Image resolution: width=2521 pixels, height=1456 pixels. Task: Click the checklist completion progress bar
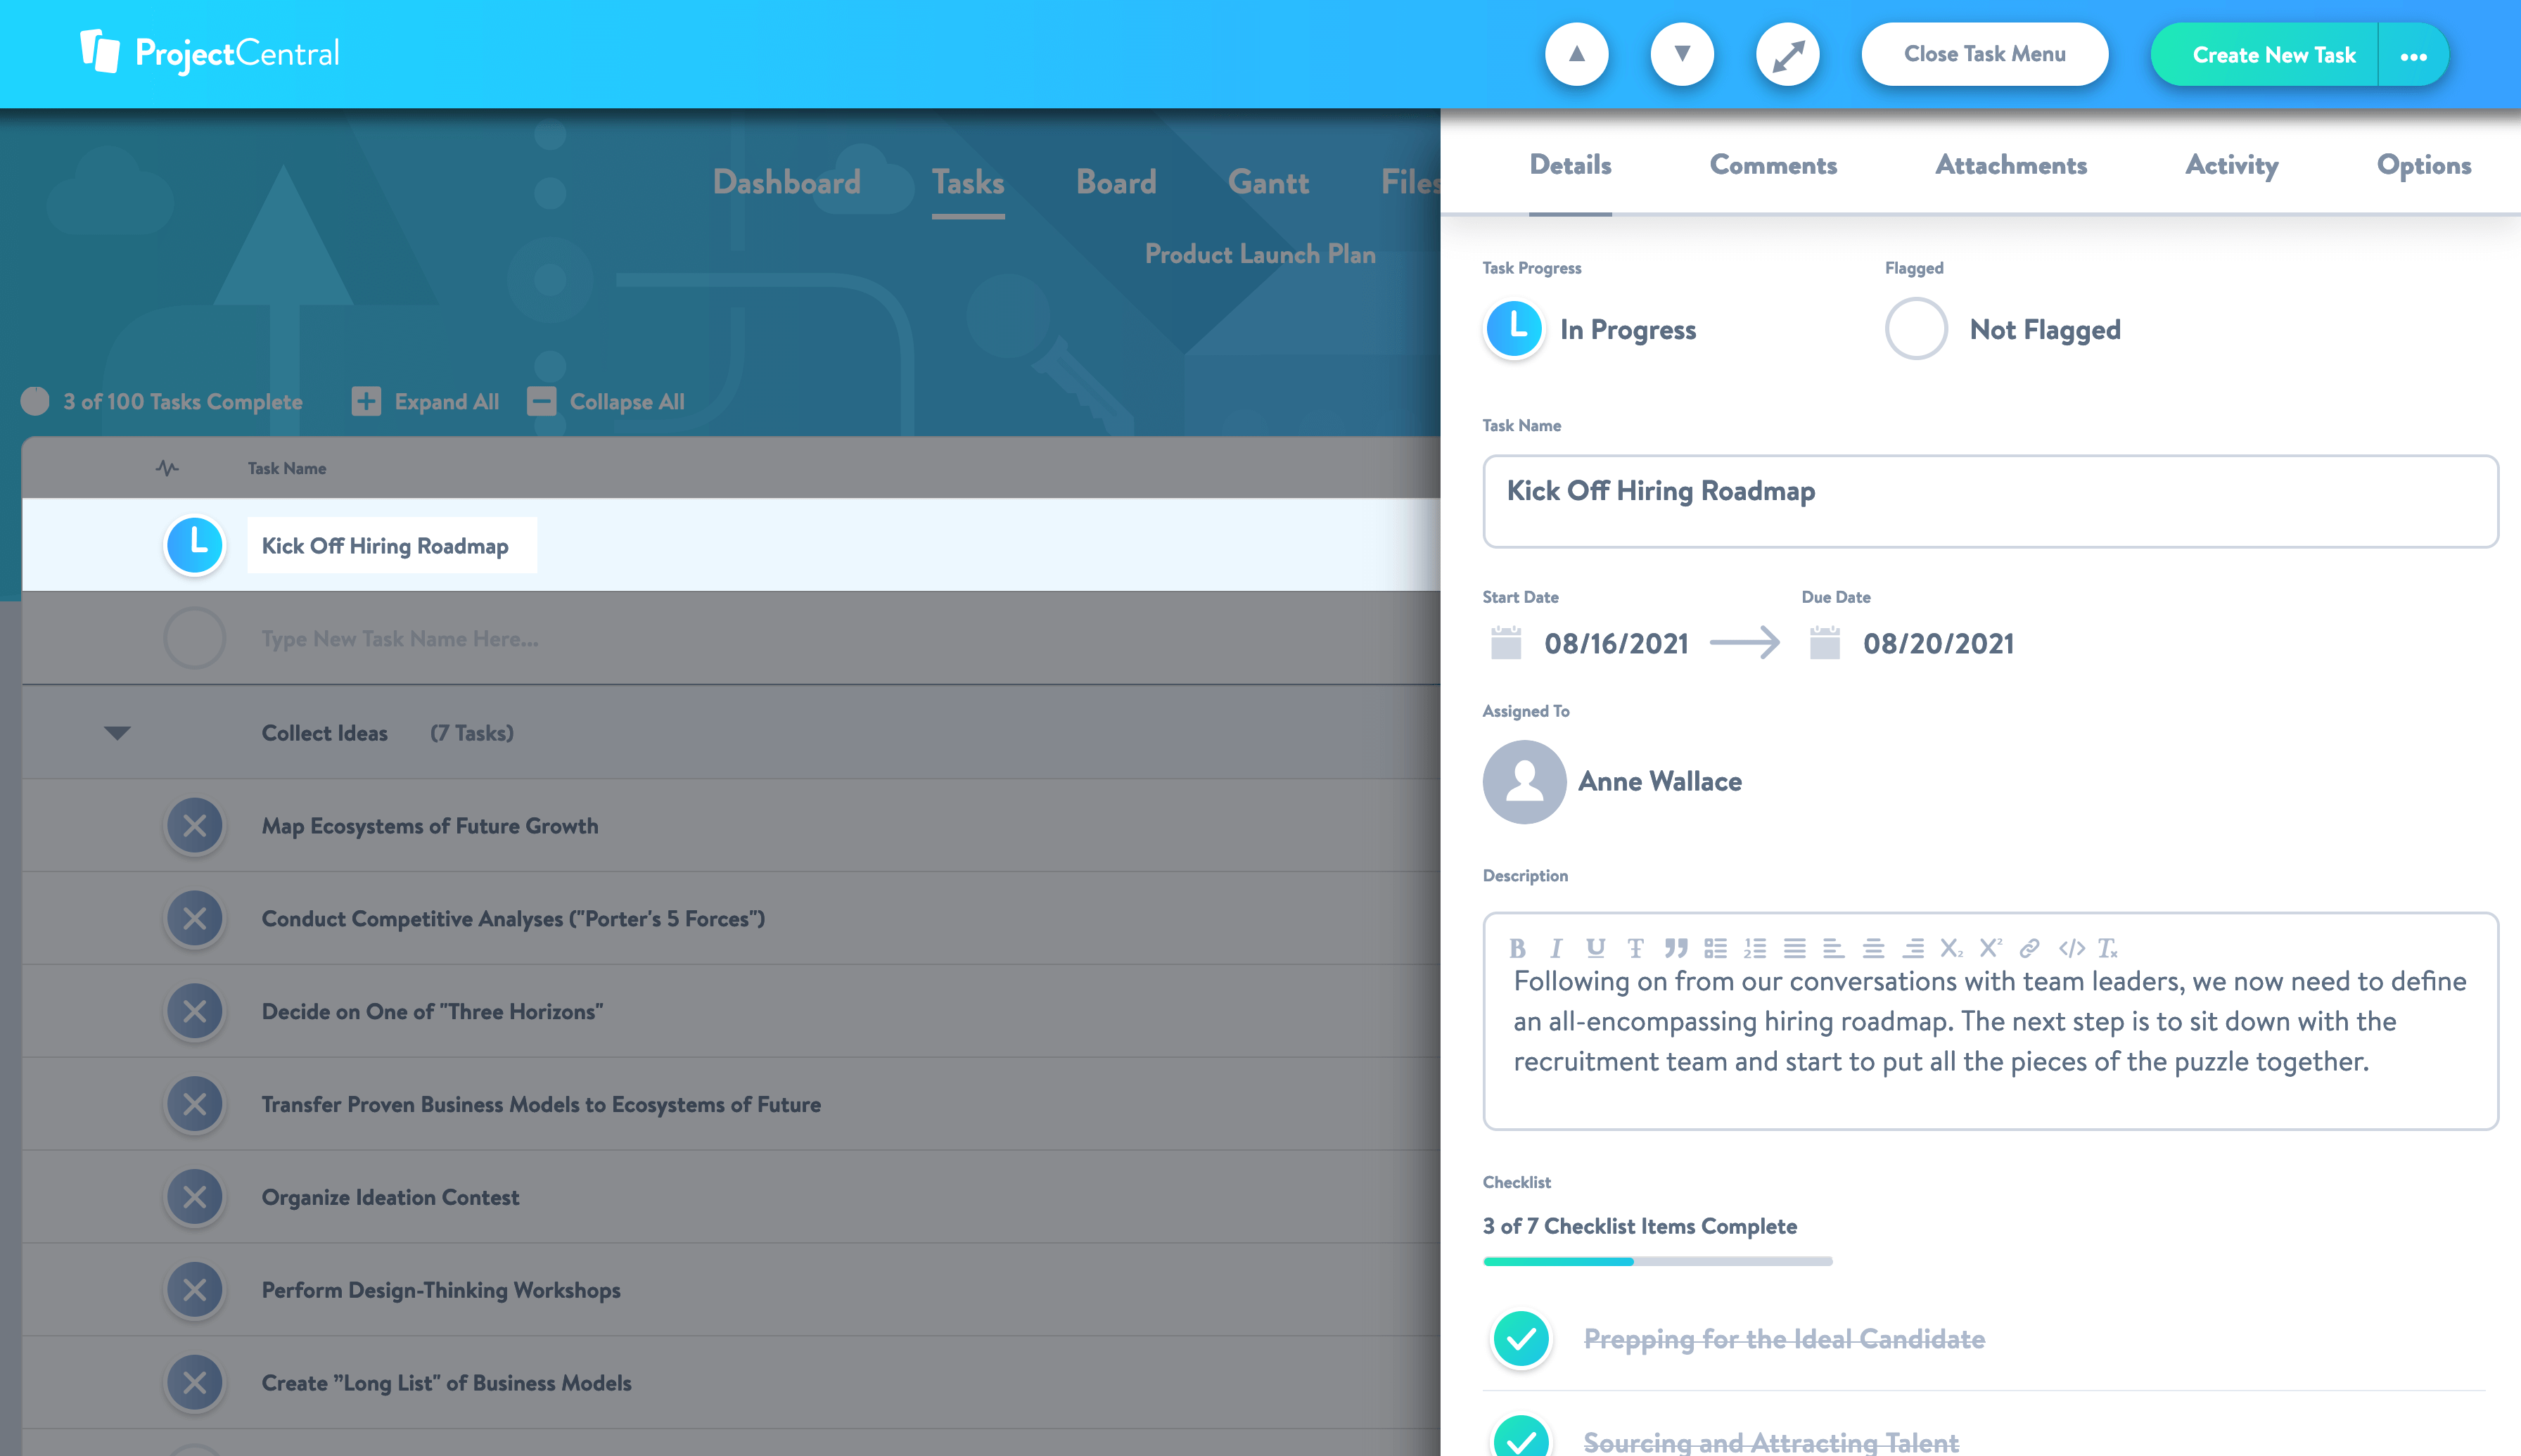pos(1657,1262)
